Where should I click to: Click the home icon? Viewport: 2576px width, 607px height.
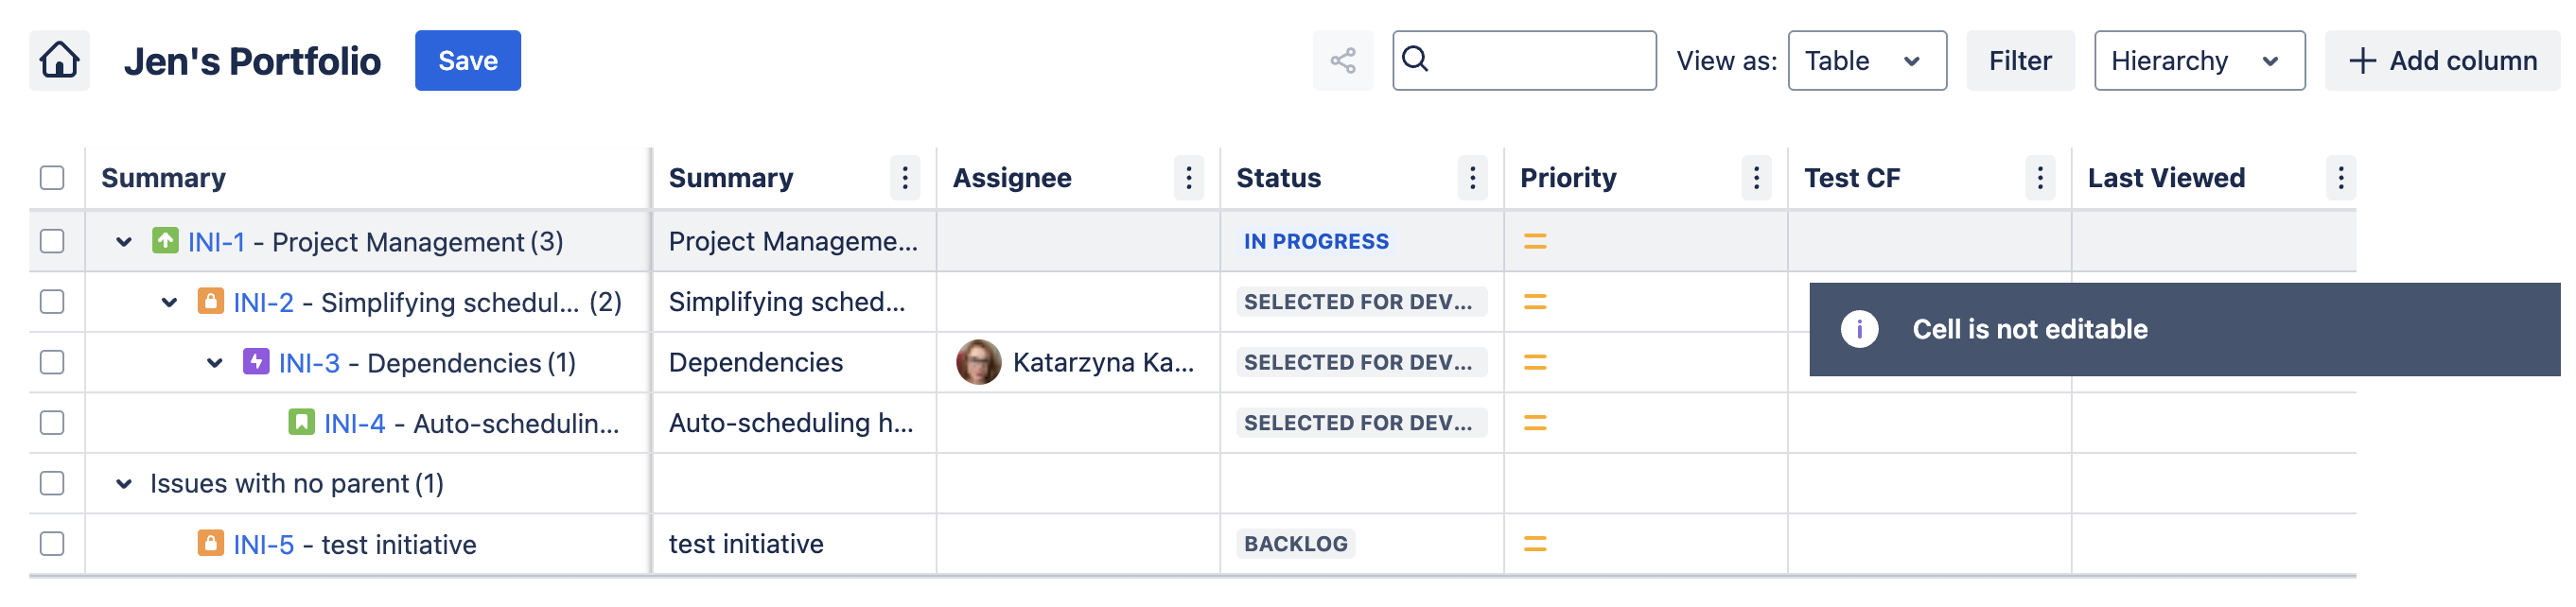59,60
